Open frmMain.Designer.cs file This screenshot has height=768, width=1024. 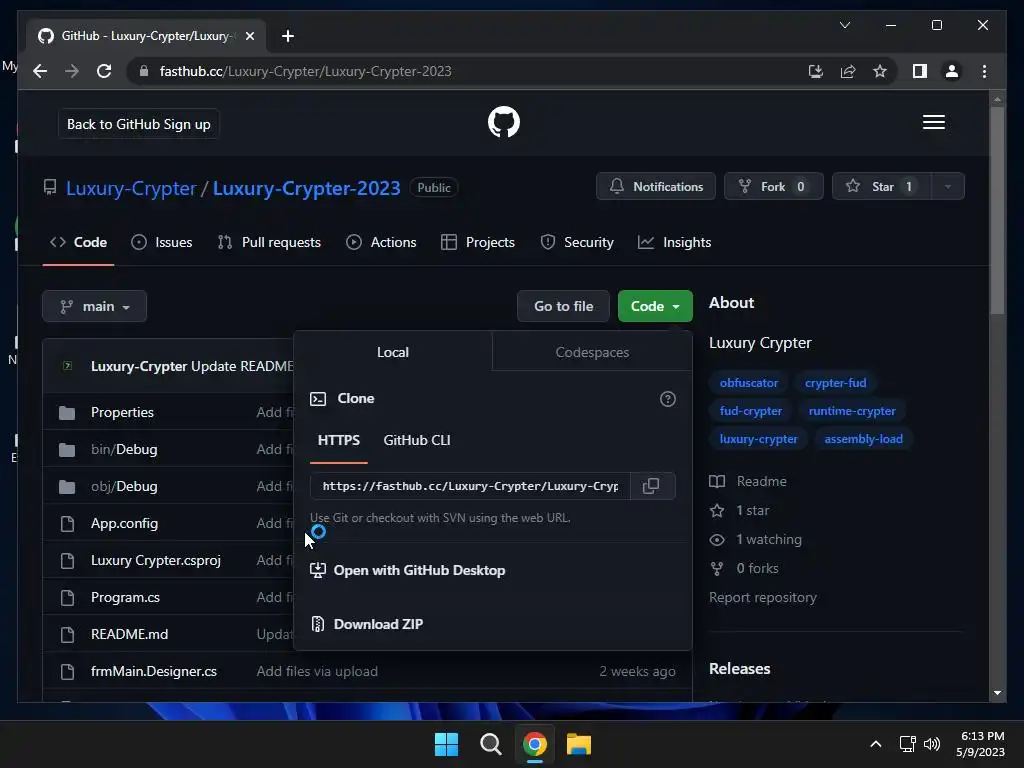pos(154,671)
